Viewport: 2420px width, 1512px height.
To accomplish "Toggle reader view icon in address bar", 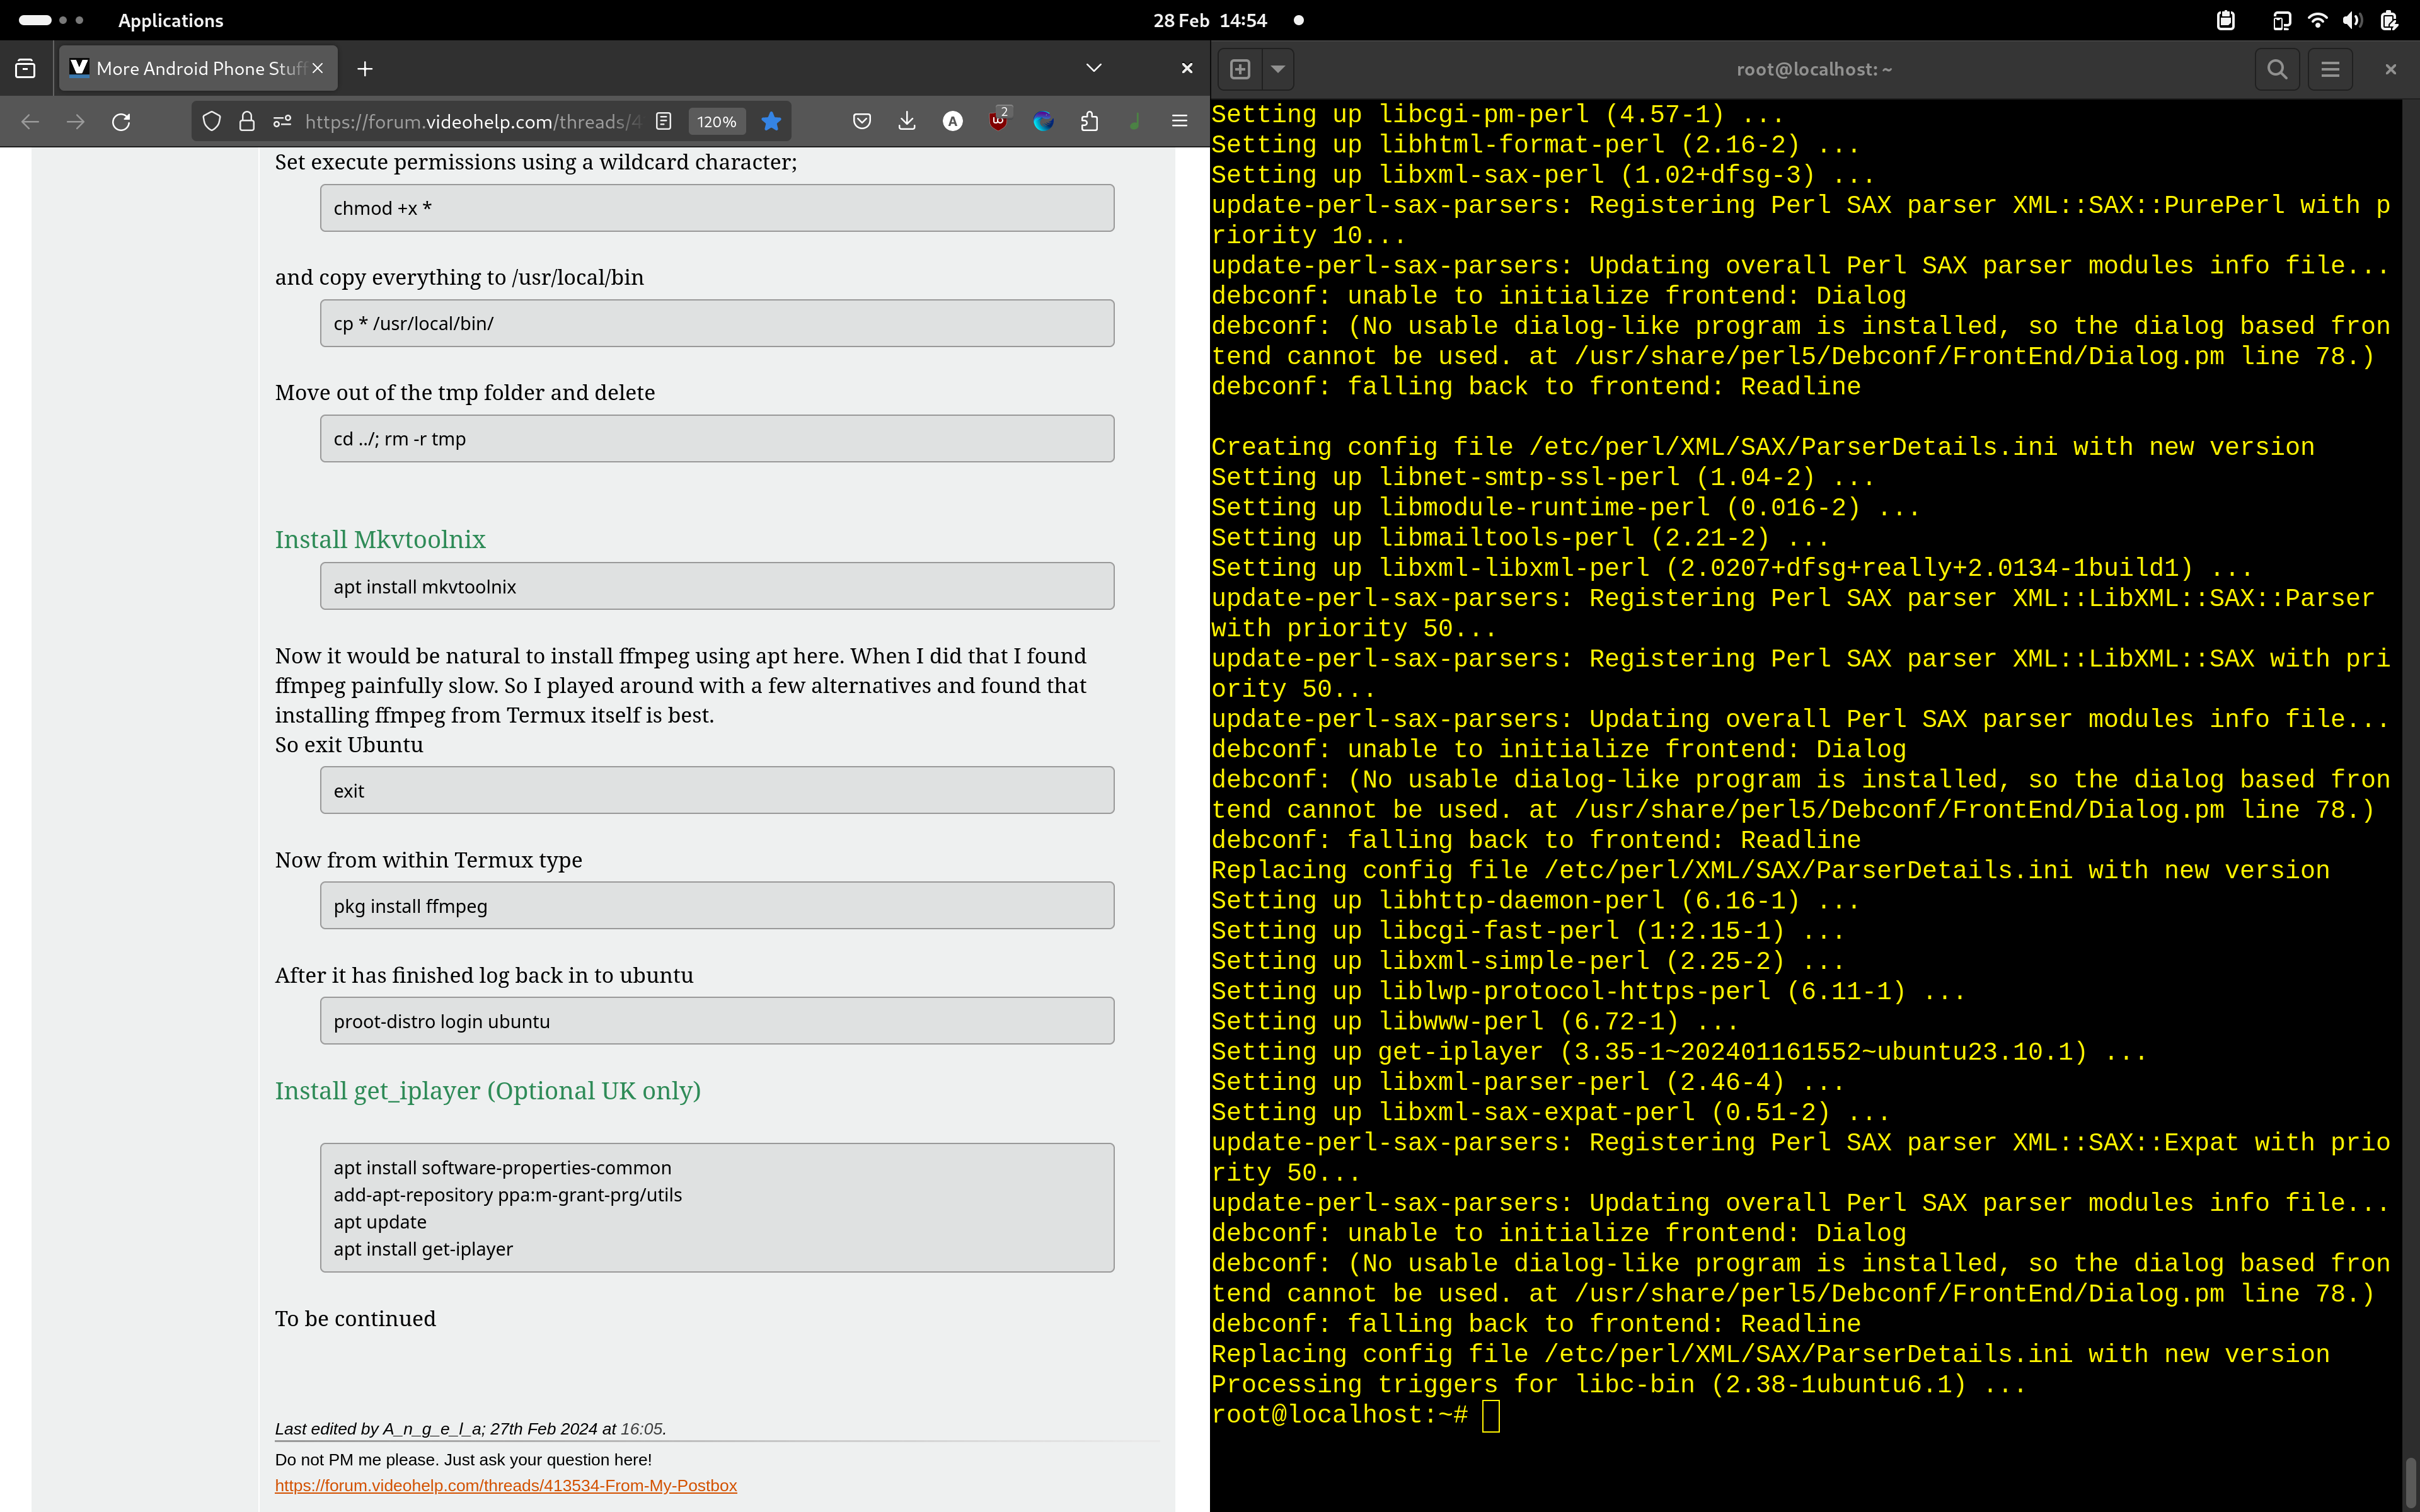I will (x=663, y=122).
